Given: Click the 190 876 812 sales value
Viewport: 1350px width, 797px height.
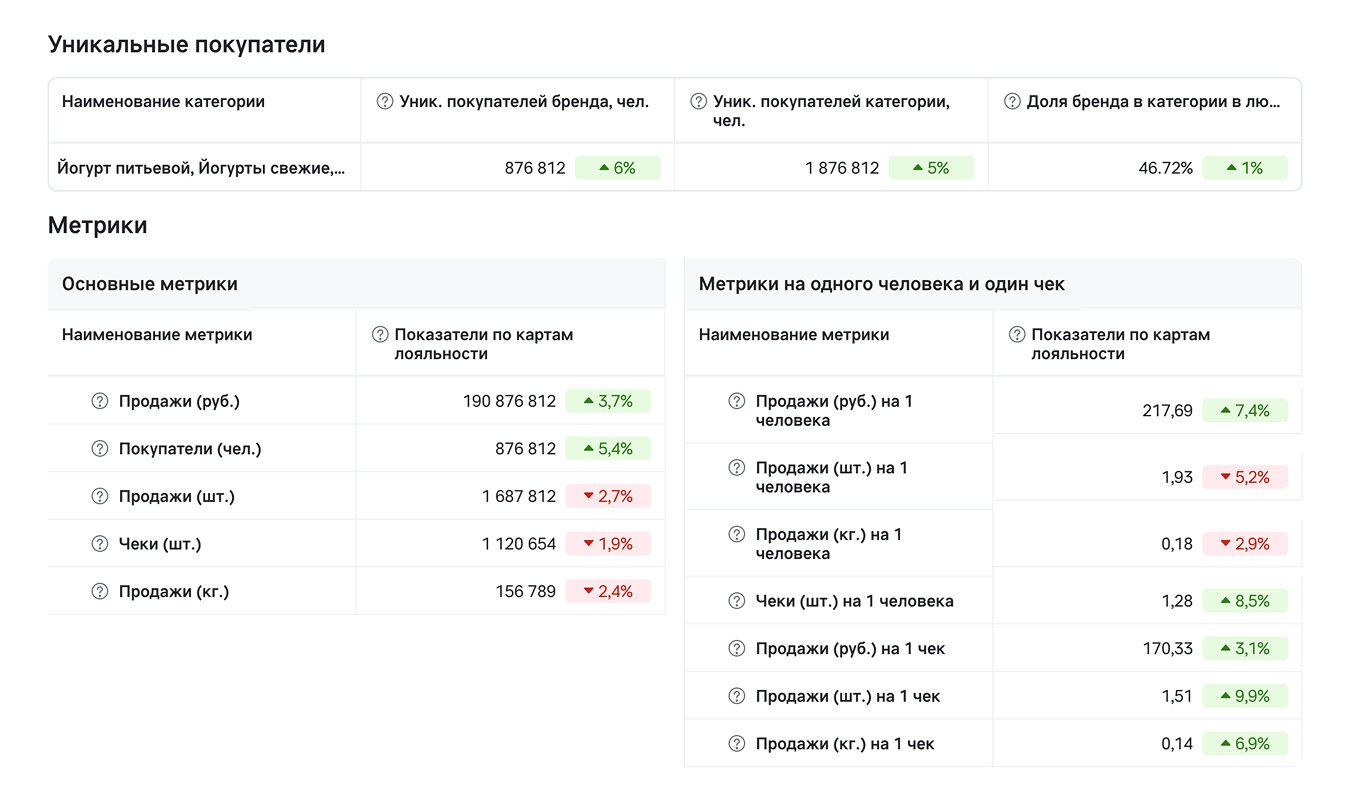Looking at the screenshot, I should point(509,401).
